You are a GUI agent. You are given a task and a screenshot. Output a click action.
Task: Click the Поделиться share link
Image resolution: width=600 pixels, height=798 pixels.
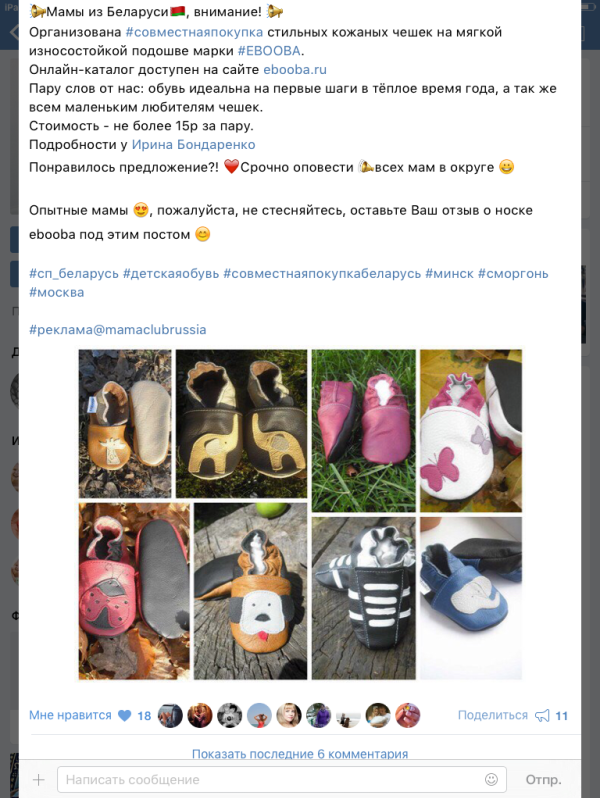point(493,715)
